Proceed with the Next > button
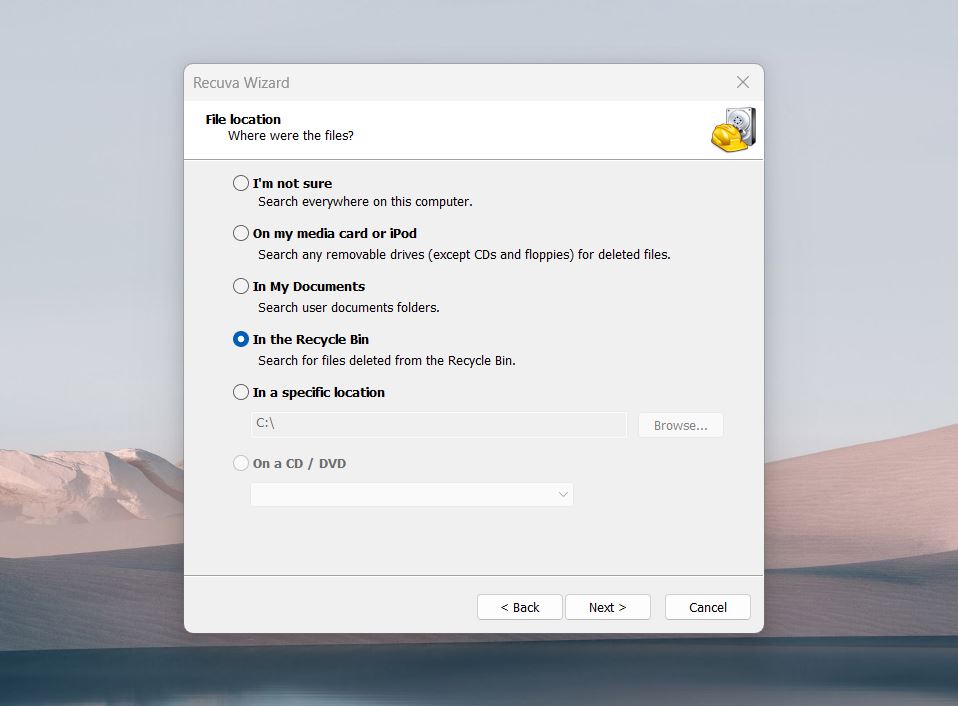The image size is (958, 706). pyautogui.click(x=607, y=607)
